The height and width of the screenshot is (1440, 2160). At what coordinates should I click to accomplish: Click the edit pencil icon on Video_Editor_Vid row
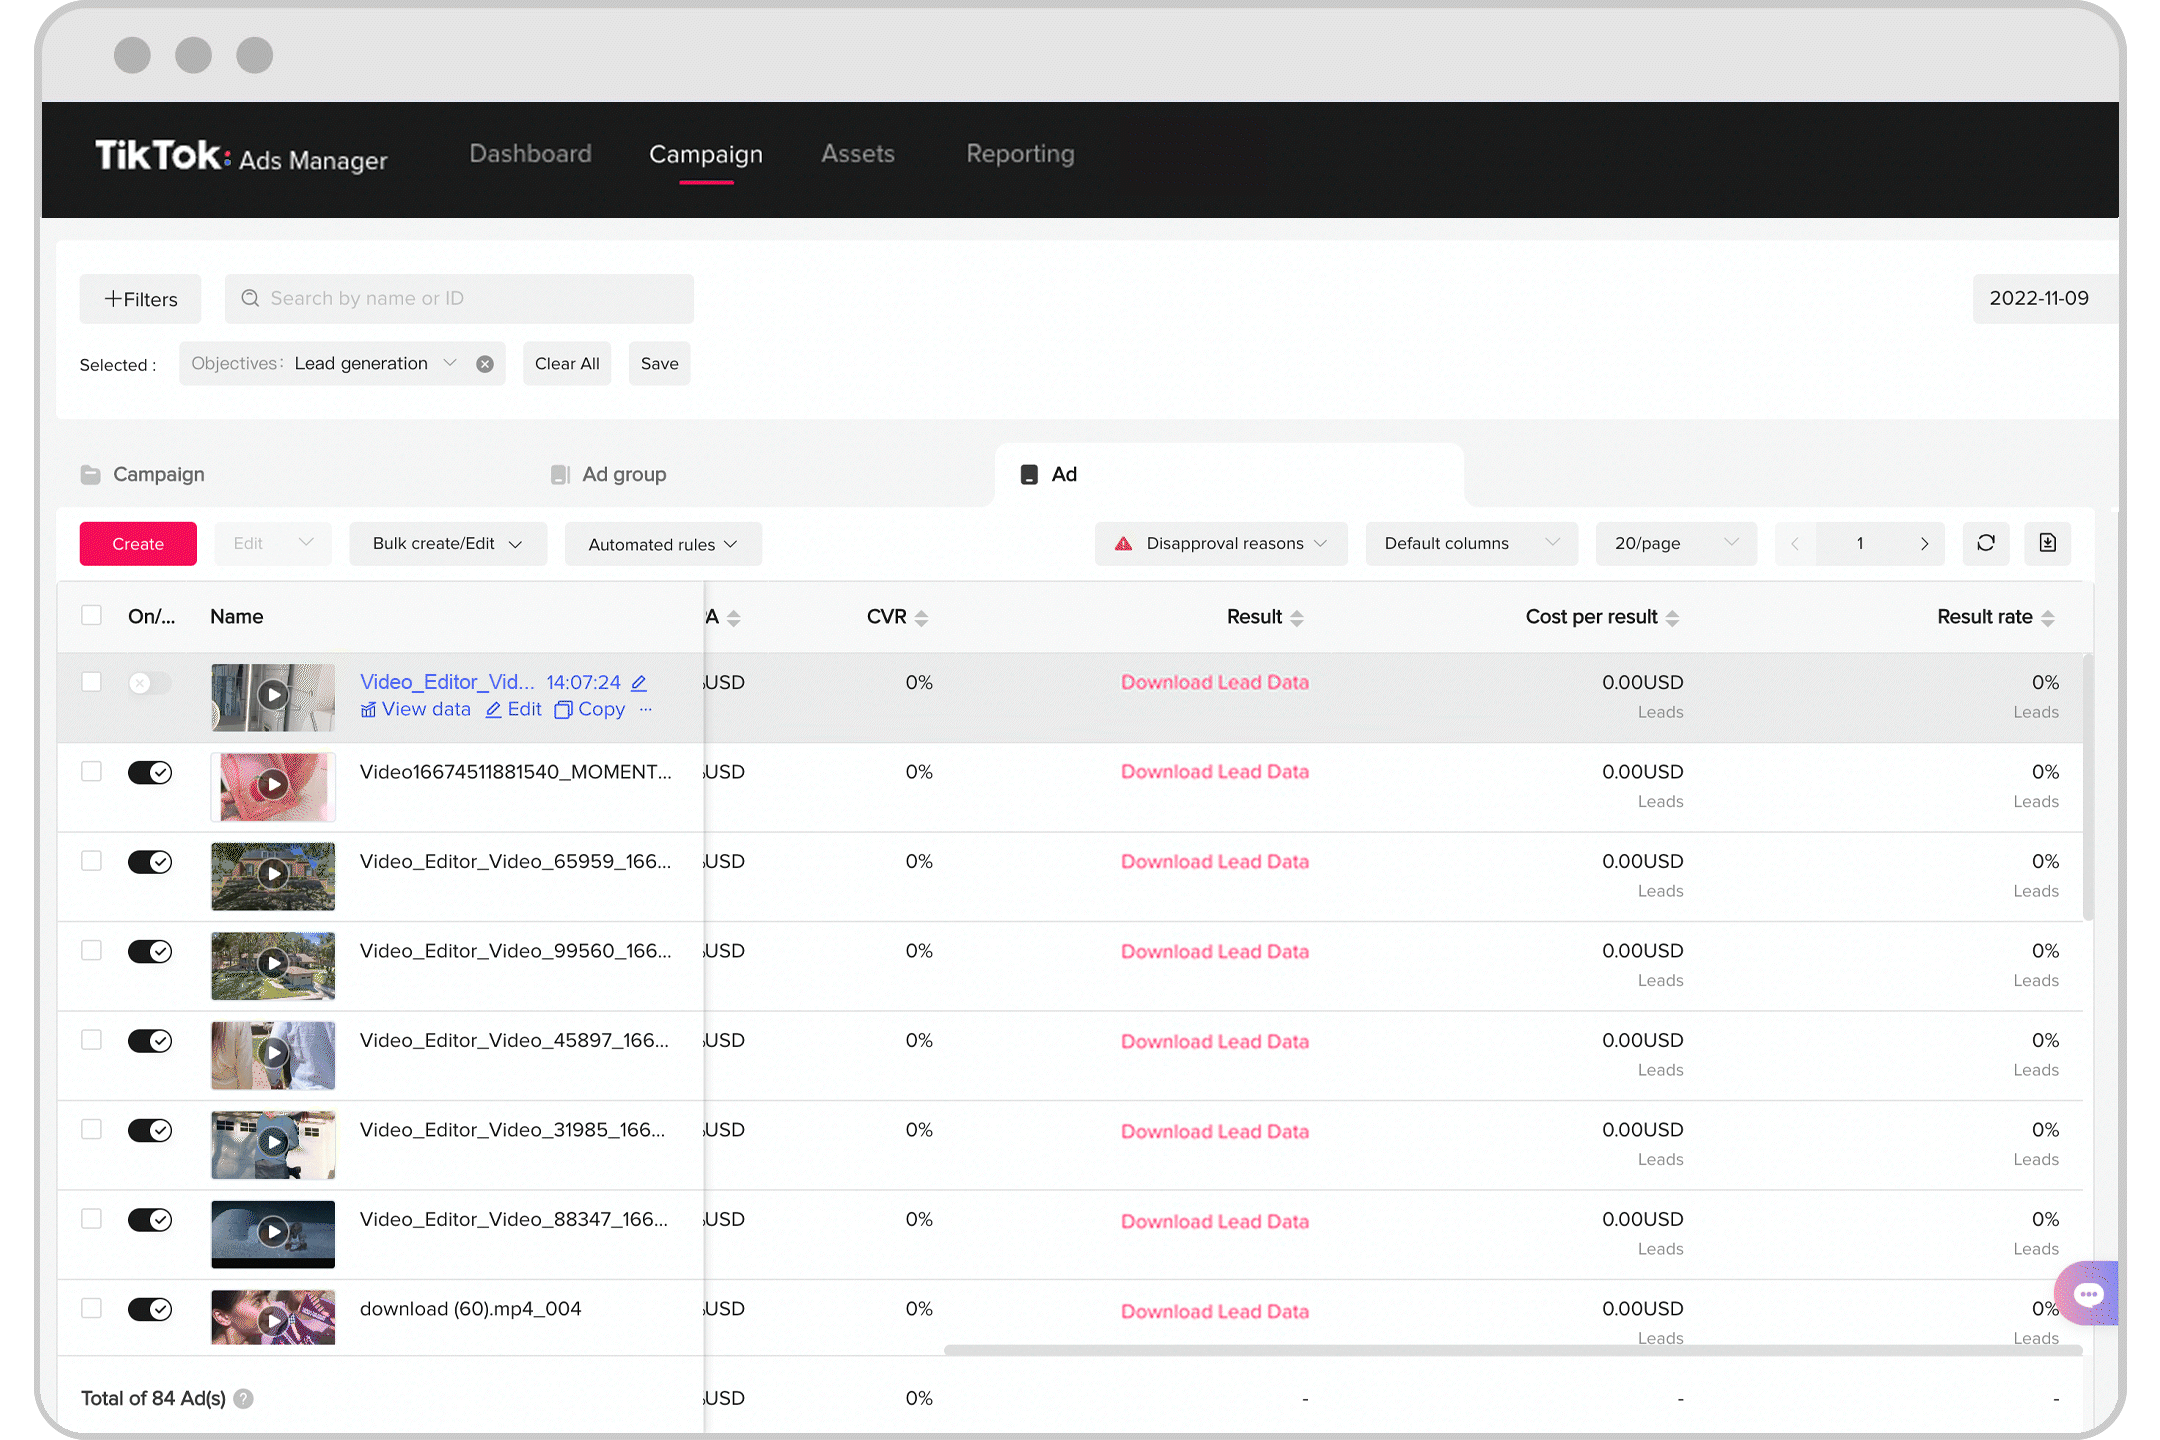641,681
